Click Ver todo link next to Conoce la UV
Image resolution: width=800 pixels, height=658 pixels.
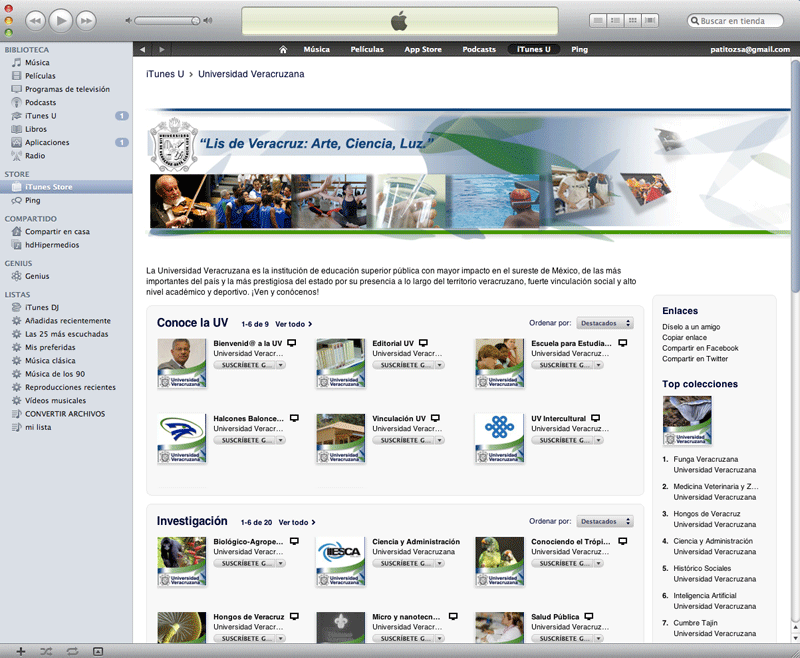click(x=293, y=324)
